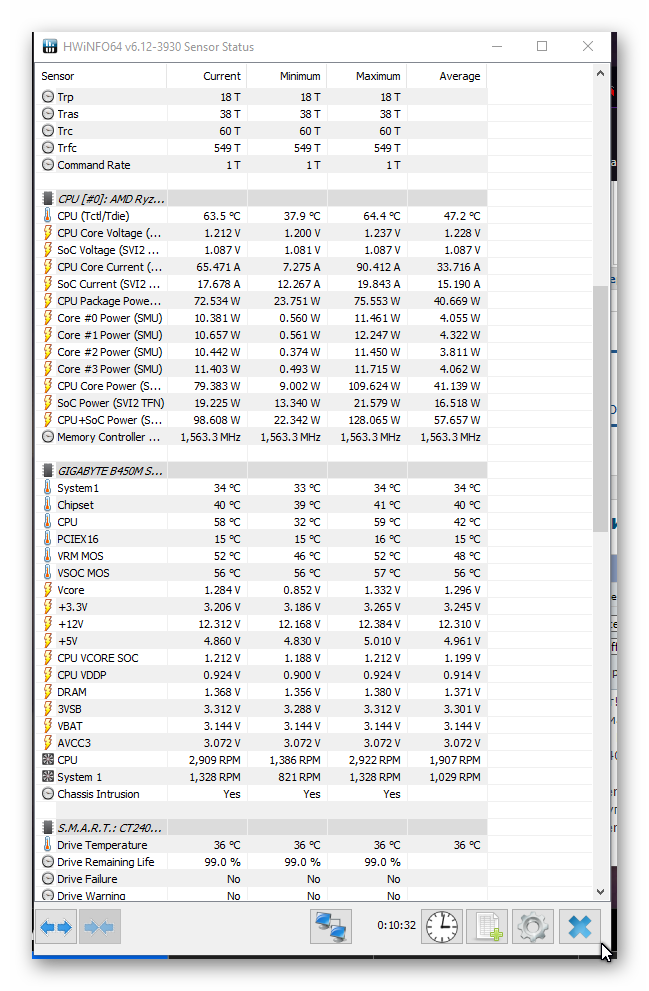Select the PCIEX16 temperature row
Viewport: 649px width, 991px height.
262,539
